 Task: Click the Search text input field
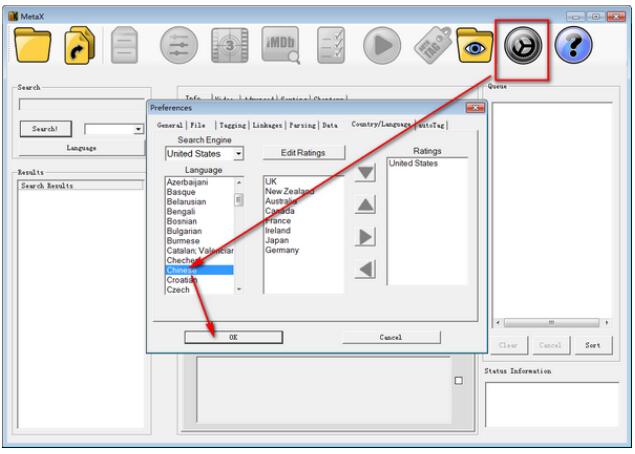tap(81, 105)
